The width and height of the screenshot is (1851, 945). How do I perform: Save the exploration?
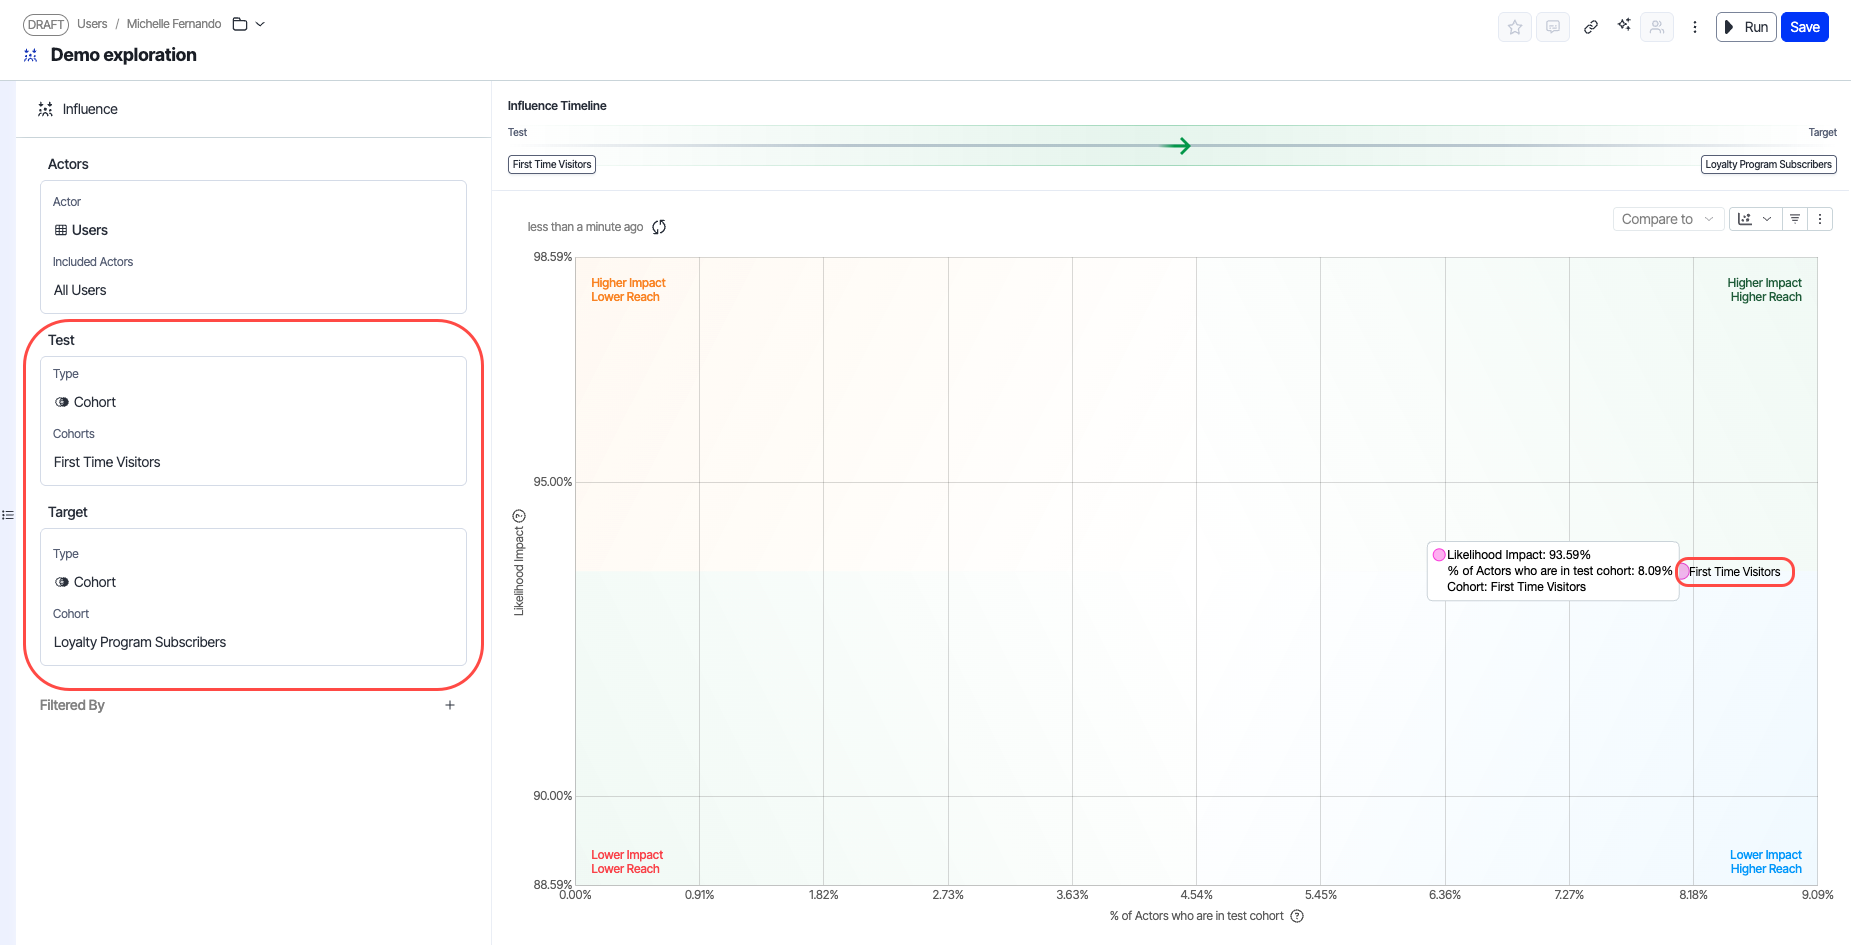[1804, 27]
